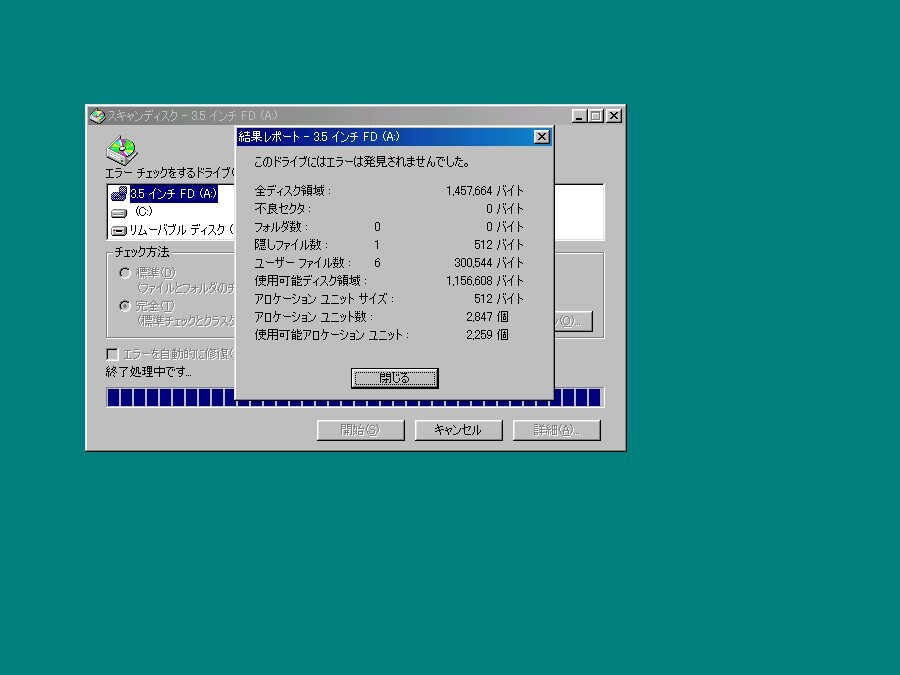Select the 完全(T) check method option

pyautogui.click(x=124, y=305)
